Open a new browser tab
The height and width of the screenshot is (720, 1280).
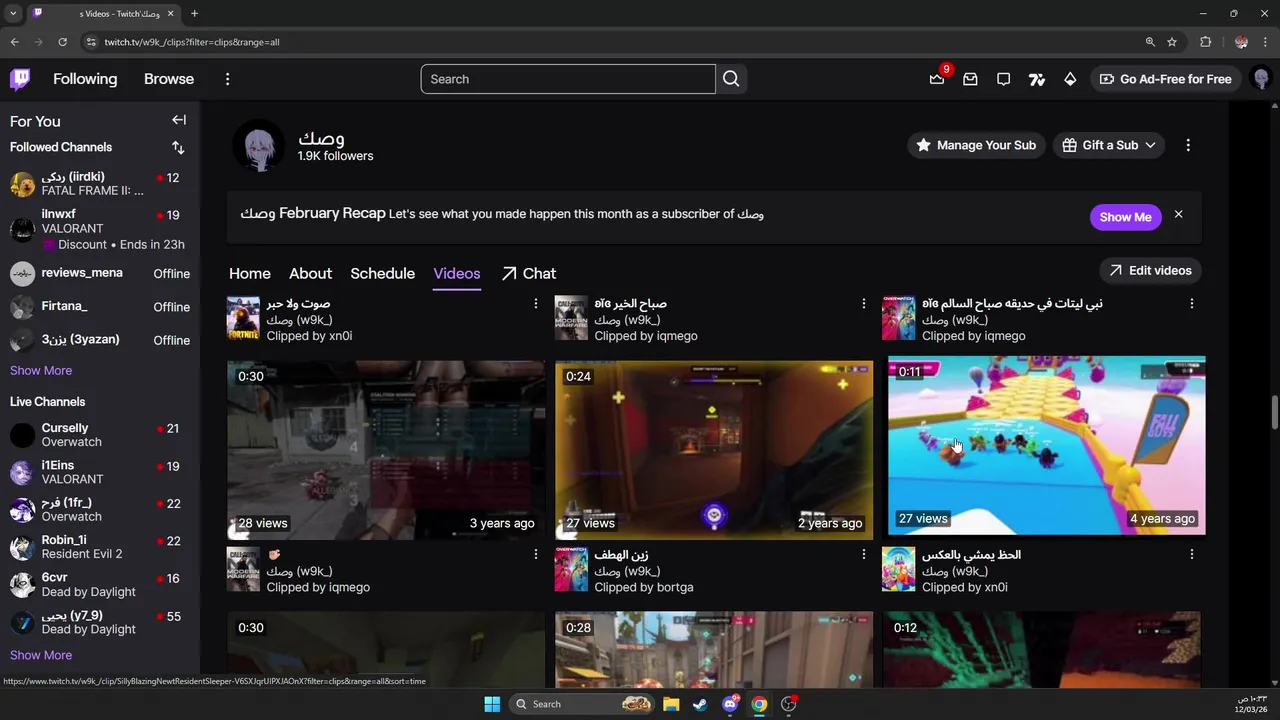tap(194, 13)
